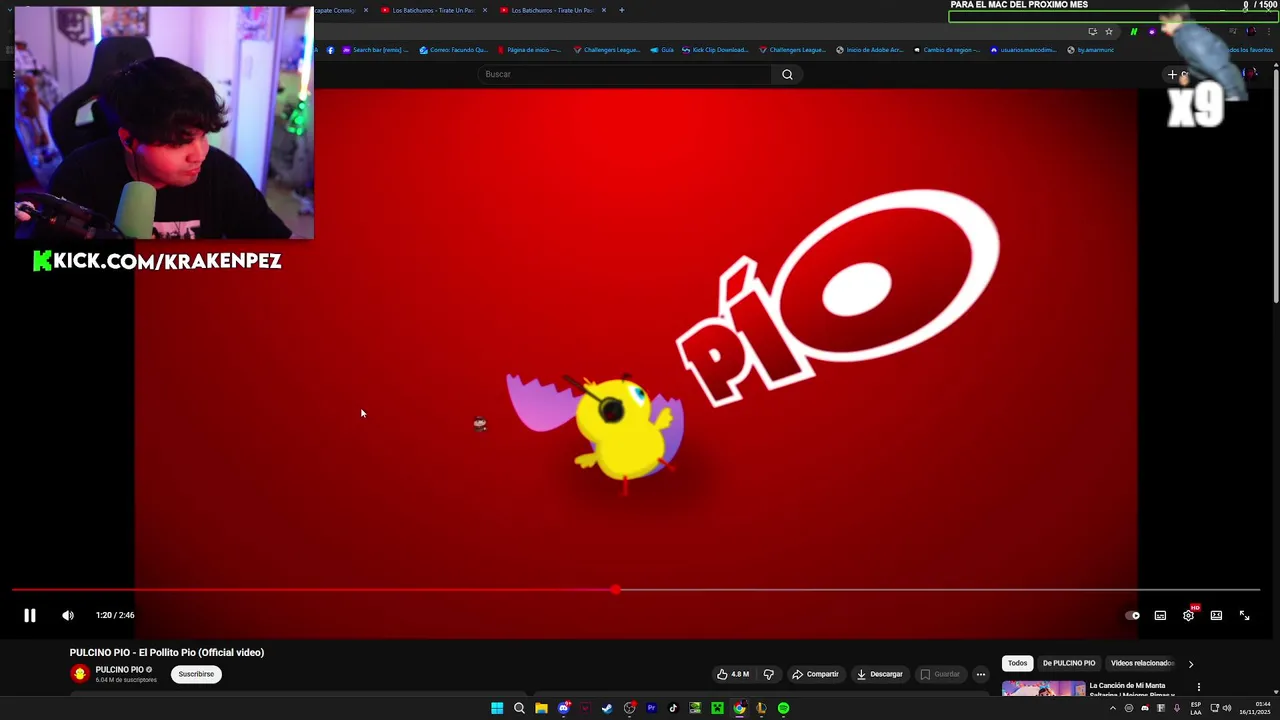Click the YouTube create plus button

click(x=1173, y=74)
